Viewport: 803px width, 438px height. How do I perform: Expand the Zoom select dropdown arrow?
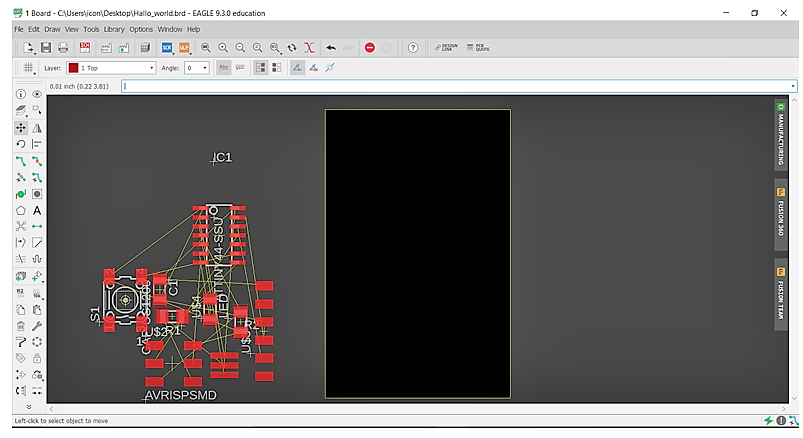[282, 53]
